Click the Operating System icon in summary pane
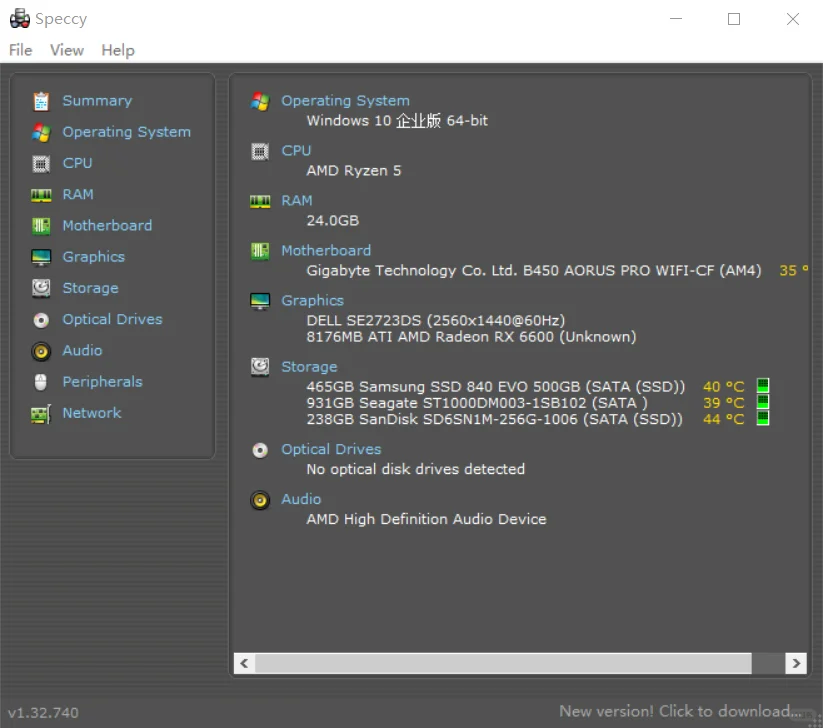823x728 pixels. [260, 101]
